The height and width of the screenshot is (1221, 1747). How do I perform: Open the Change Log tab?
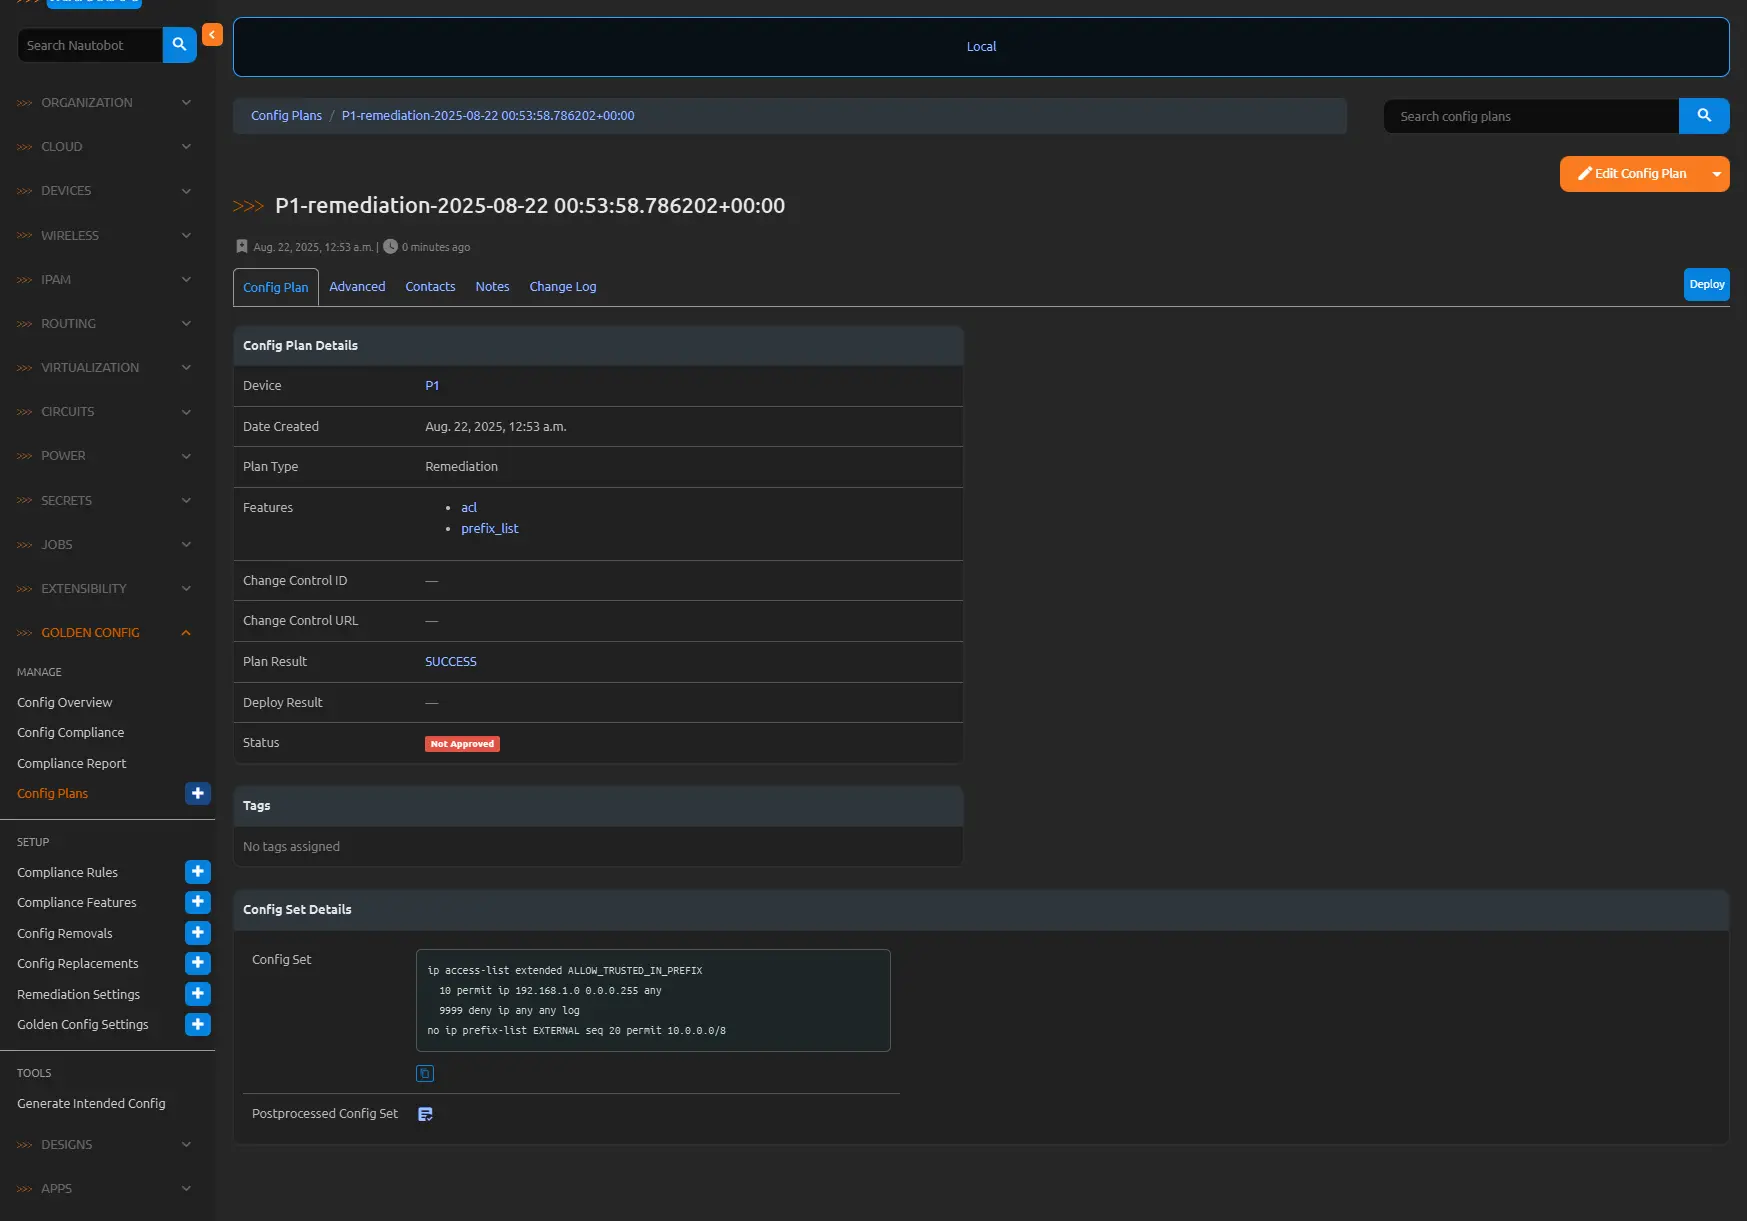[x=562, y=287]
